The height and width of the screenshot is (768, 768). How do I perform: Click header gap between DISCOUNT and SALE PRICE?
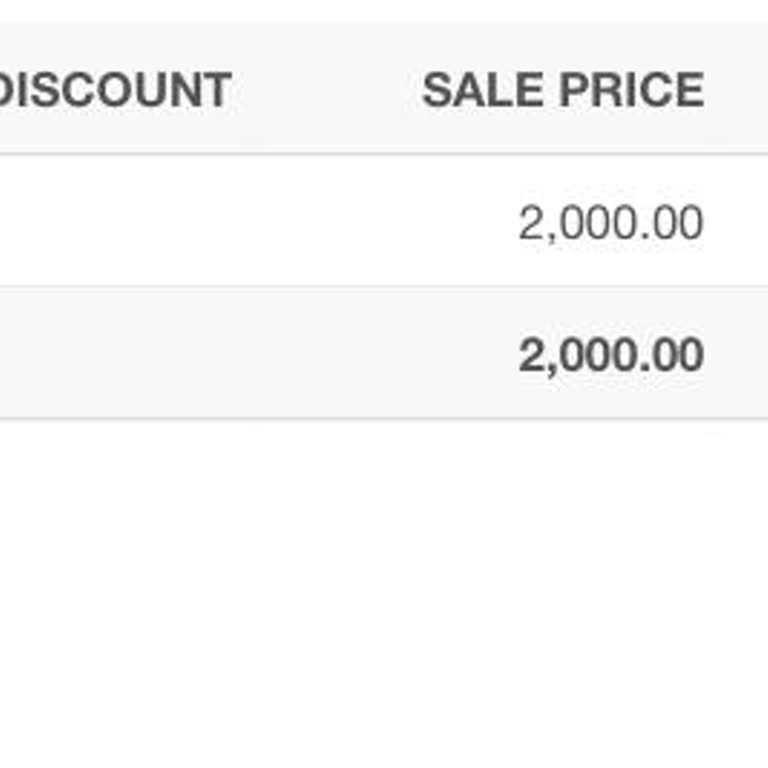(x=325, y=90)
